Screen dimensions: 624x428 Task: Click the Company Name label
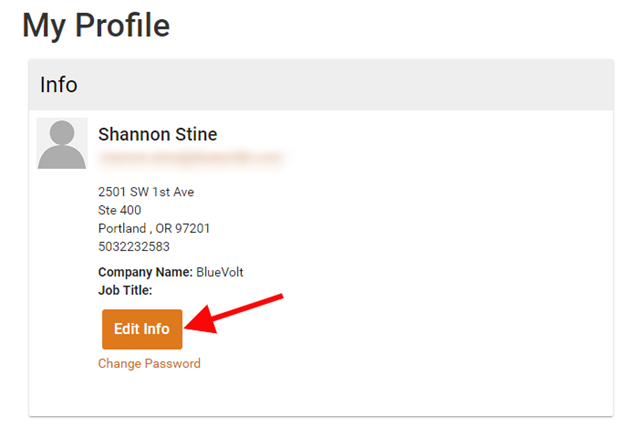145,272
